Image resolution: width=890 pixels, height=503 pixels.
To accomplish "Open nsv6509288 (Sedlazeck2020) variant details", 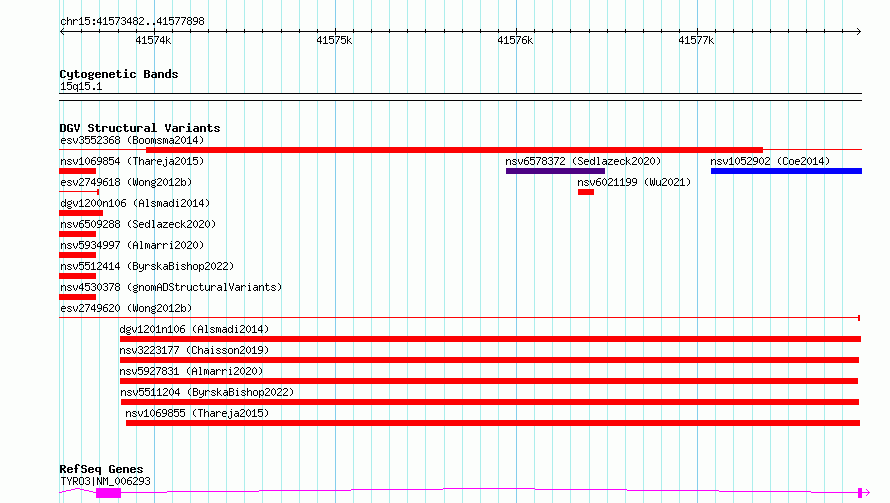I will click(x=138, y=224).
